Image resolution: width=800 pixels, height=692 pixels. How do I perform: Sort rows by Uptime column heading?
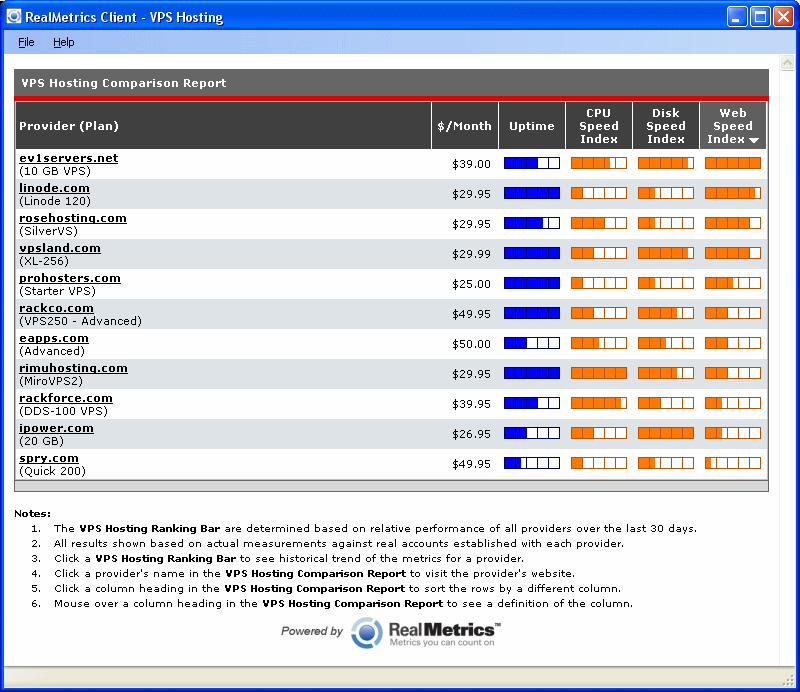(531, 126)
